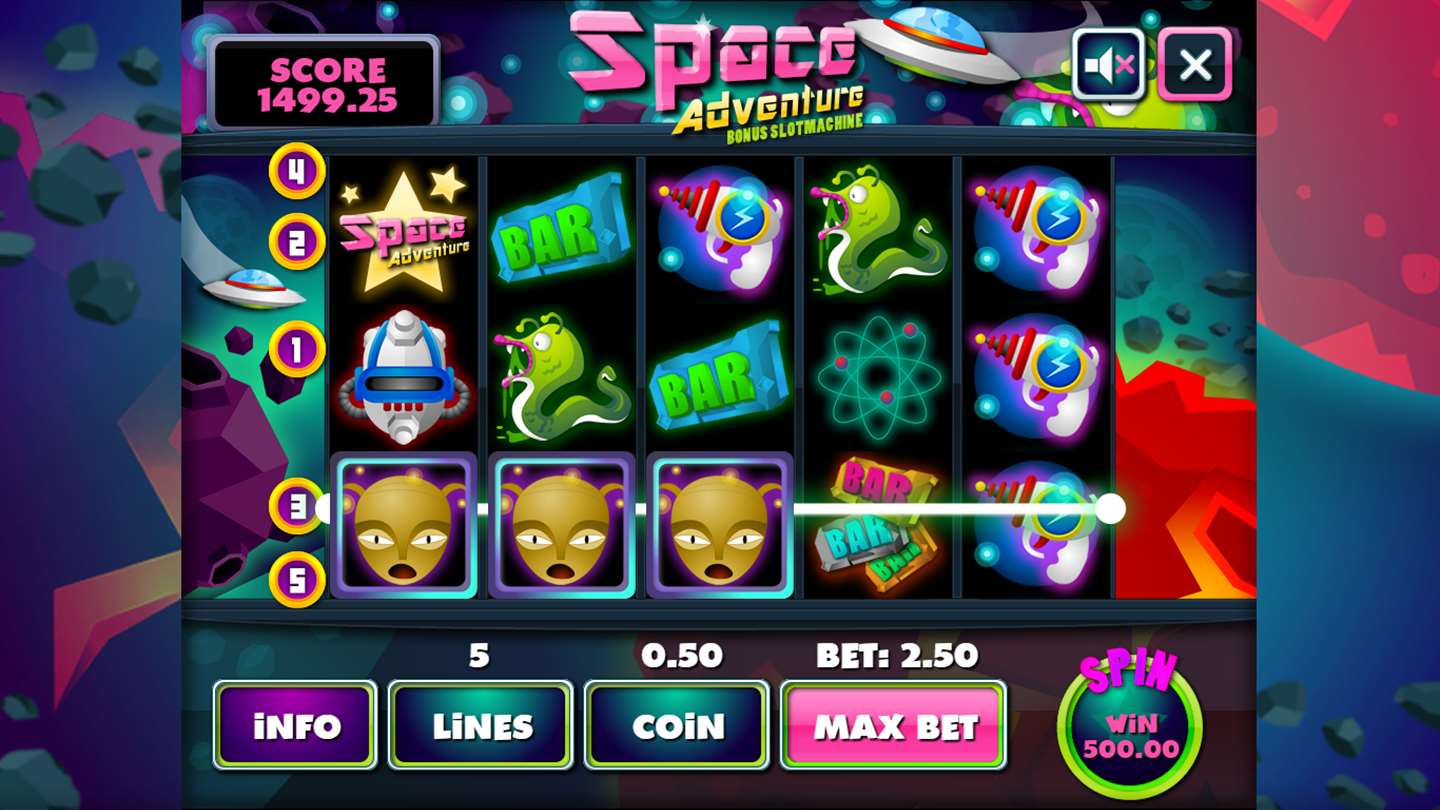Select payline number 3 marker
The width and height of the screenshot is (1440, 810).
(x=297, y=506)
